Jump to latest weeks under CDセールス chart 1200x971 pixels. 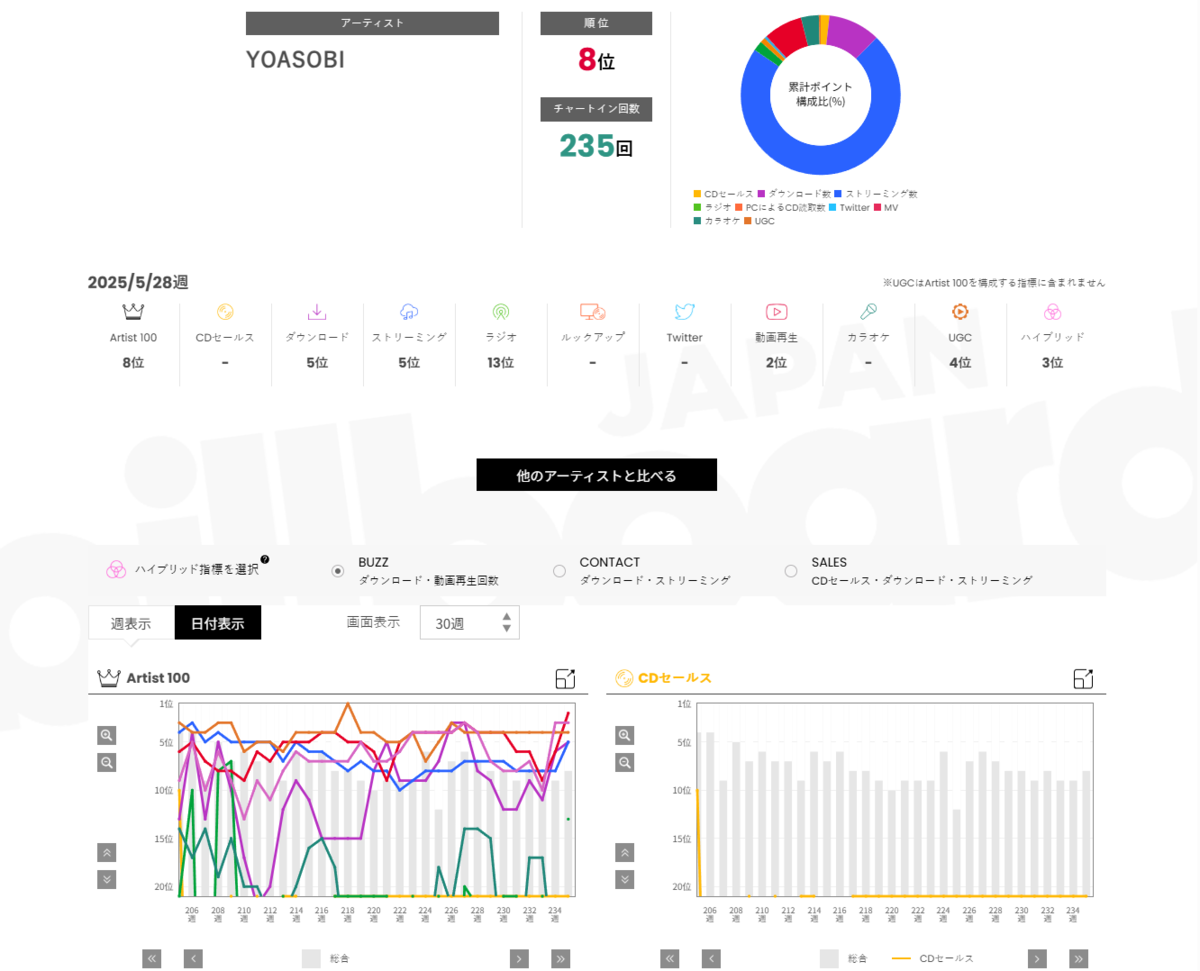[x=1078, y=959]
